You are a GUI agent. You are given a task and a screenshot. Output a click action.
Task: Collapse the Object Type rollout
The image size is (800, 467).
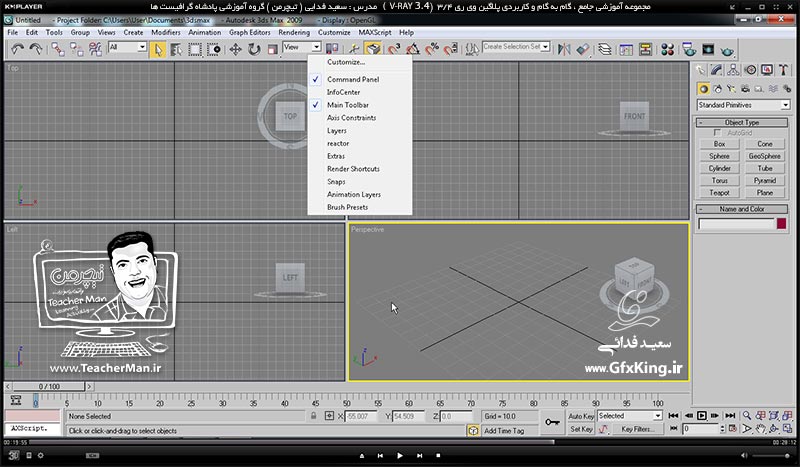pyautogui.click(x=742, y=122)
